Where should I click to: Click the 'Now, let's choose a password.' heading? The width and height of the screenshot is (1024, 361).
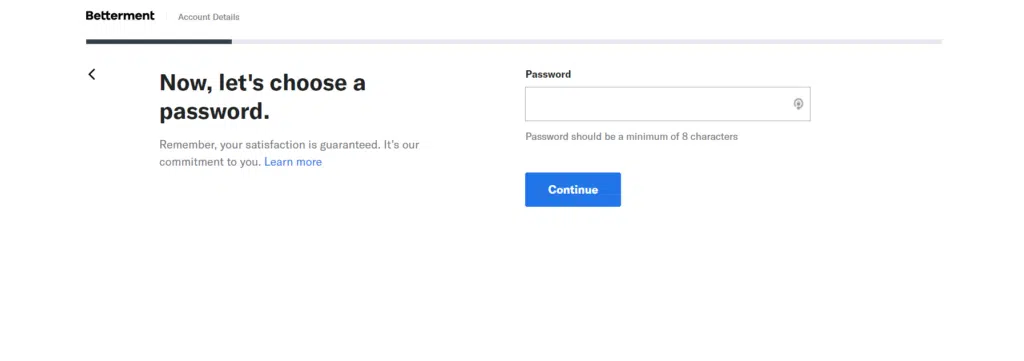tap(263, 97)
